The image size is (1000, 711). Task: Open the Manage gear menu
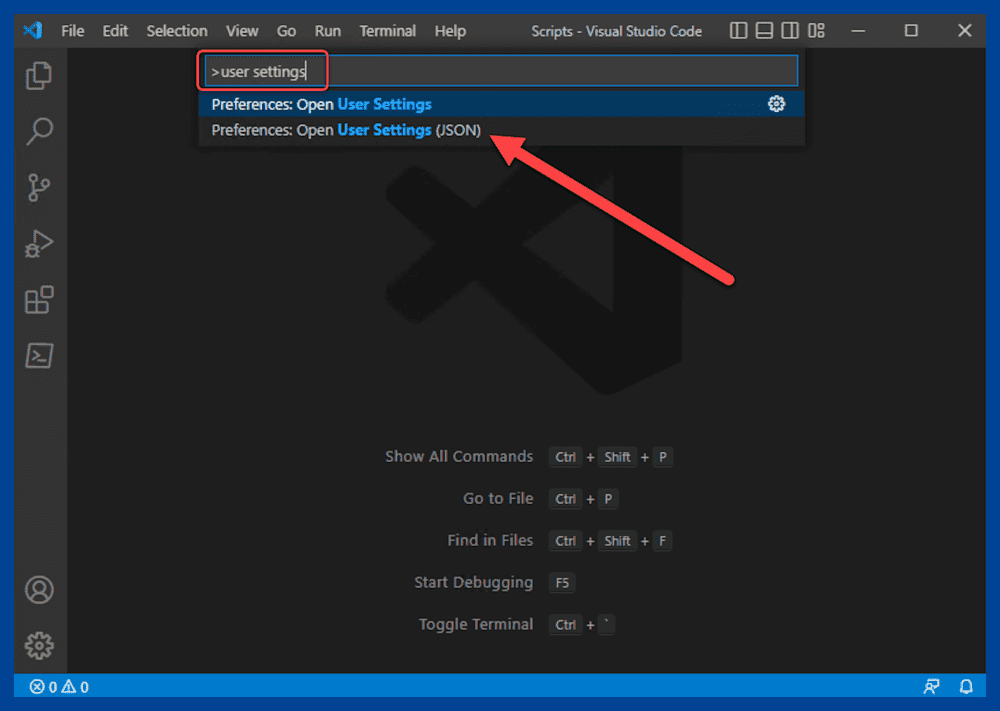(39, 645)
